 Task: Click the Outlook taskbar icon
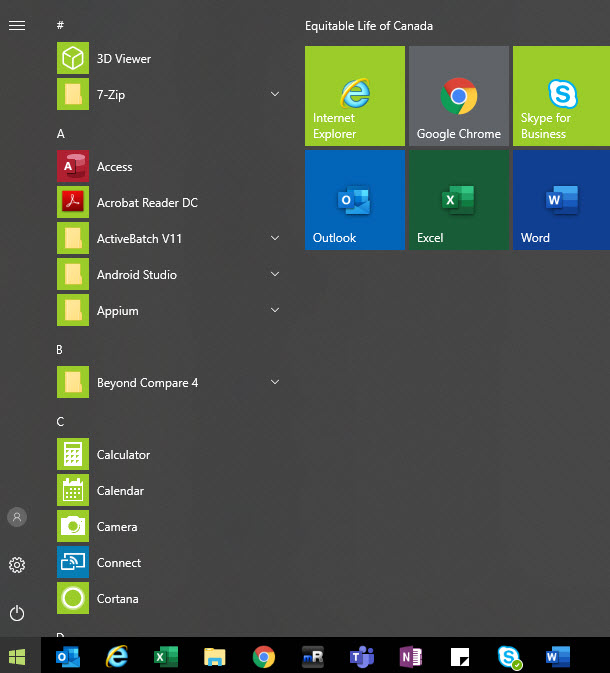(x=68, y=656)
